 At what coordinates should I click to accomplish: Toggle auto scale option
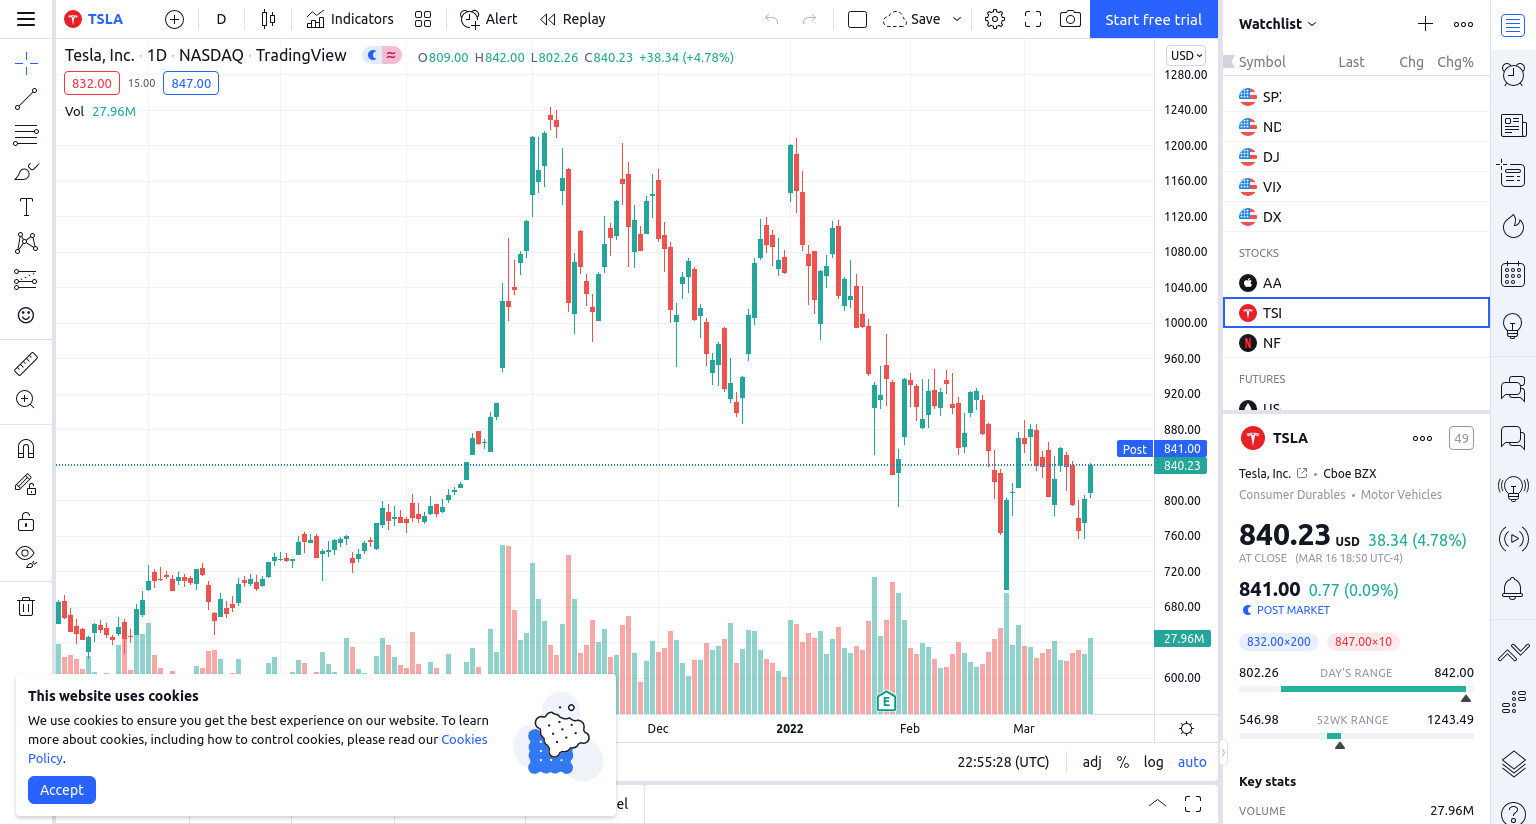pos(1192,762)
